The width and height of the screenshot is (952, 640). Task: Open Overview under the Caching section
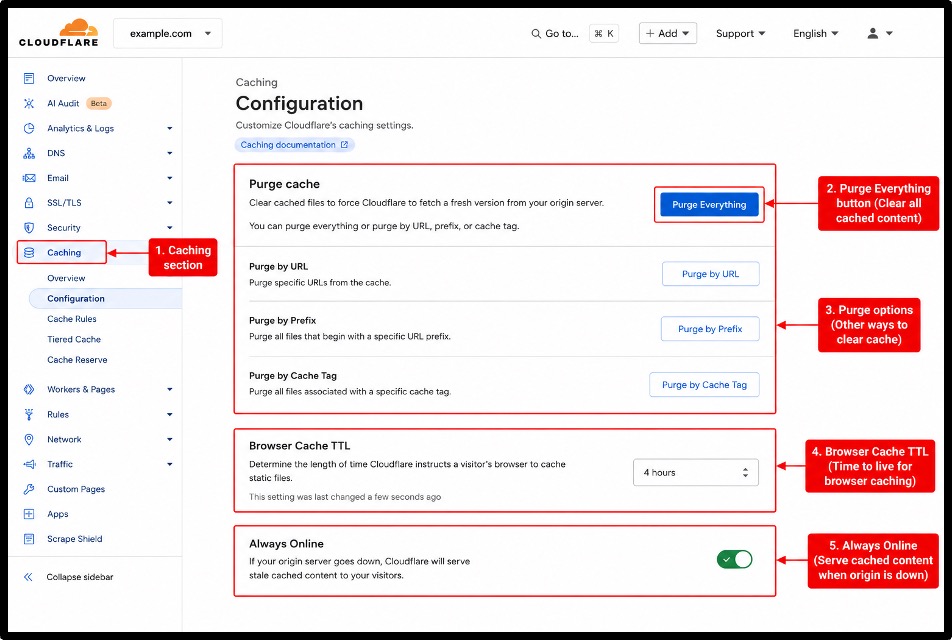click(66, 278)
